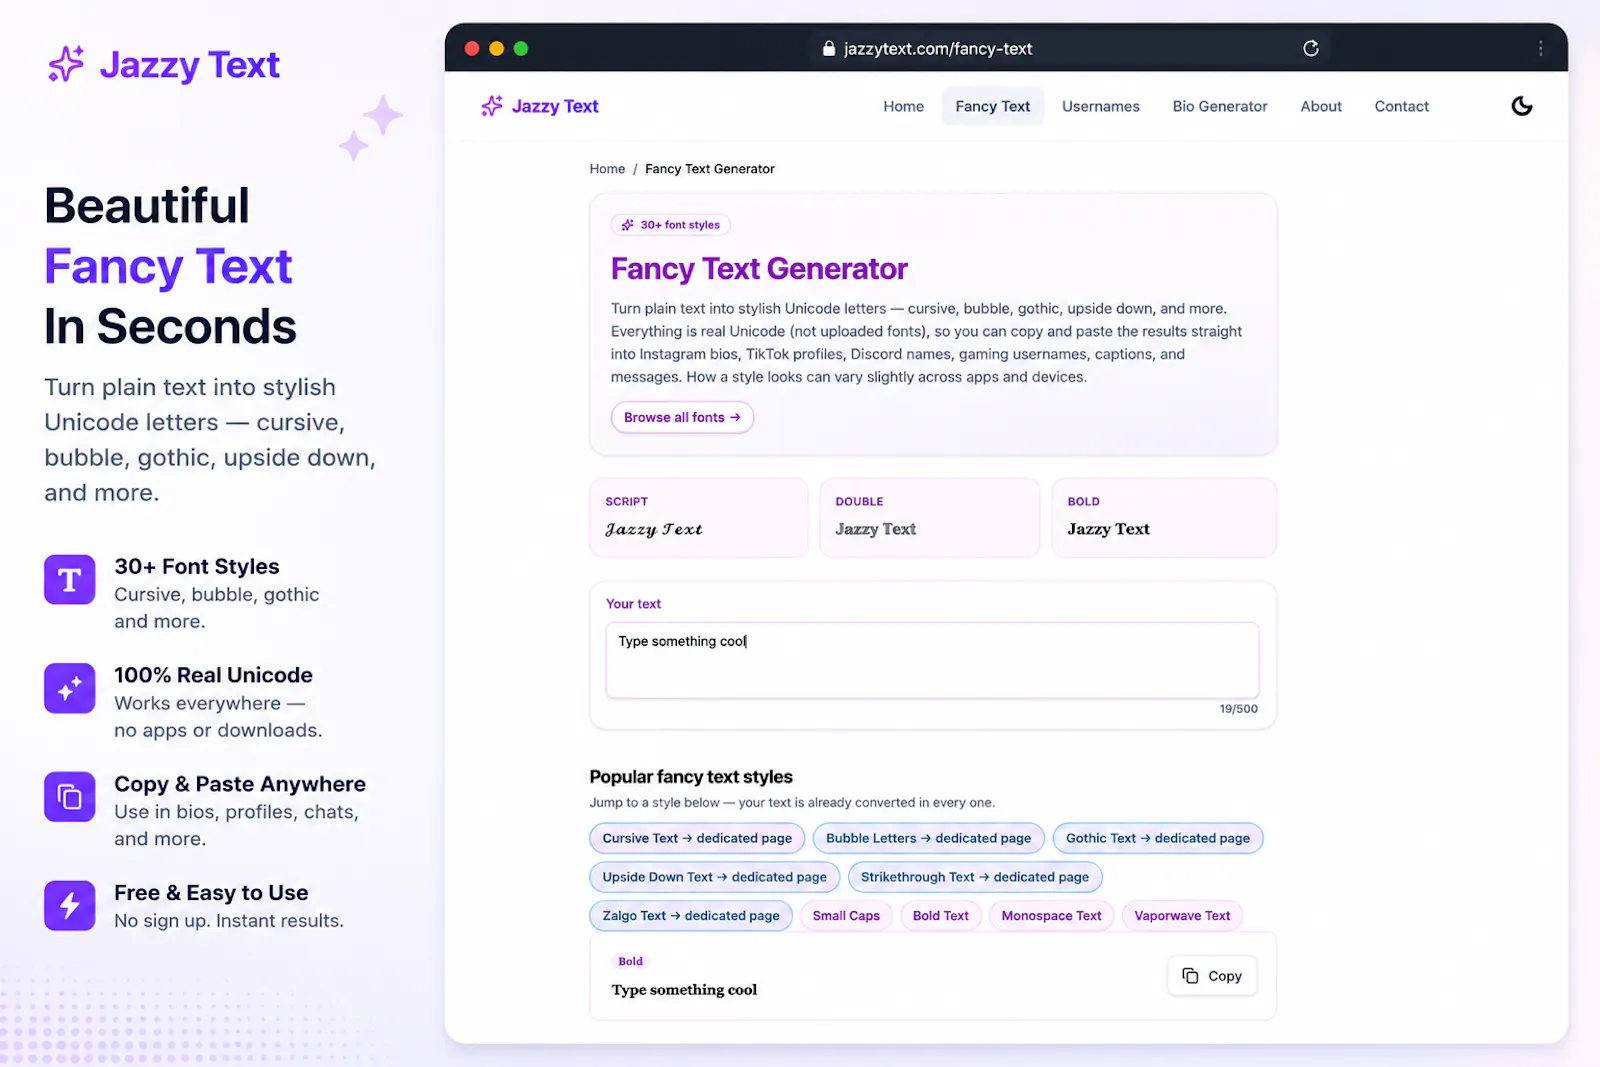Open the Cursive Text dedicated page chip
The image size is (1600, 1067).
click(x=697, y=838)
